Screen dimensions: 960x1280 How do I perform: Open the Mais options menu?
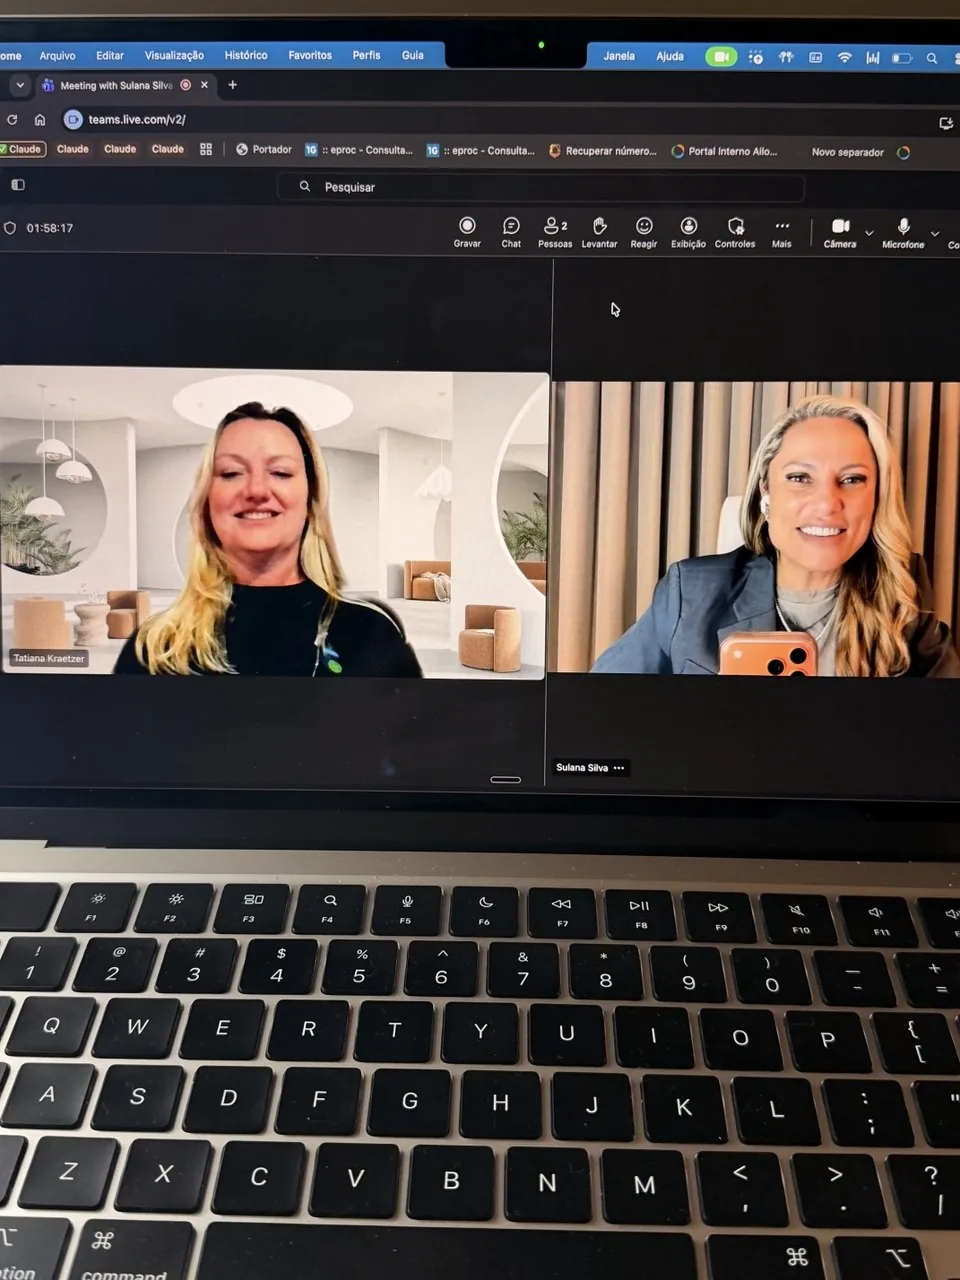click(x=782, y=232)
